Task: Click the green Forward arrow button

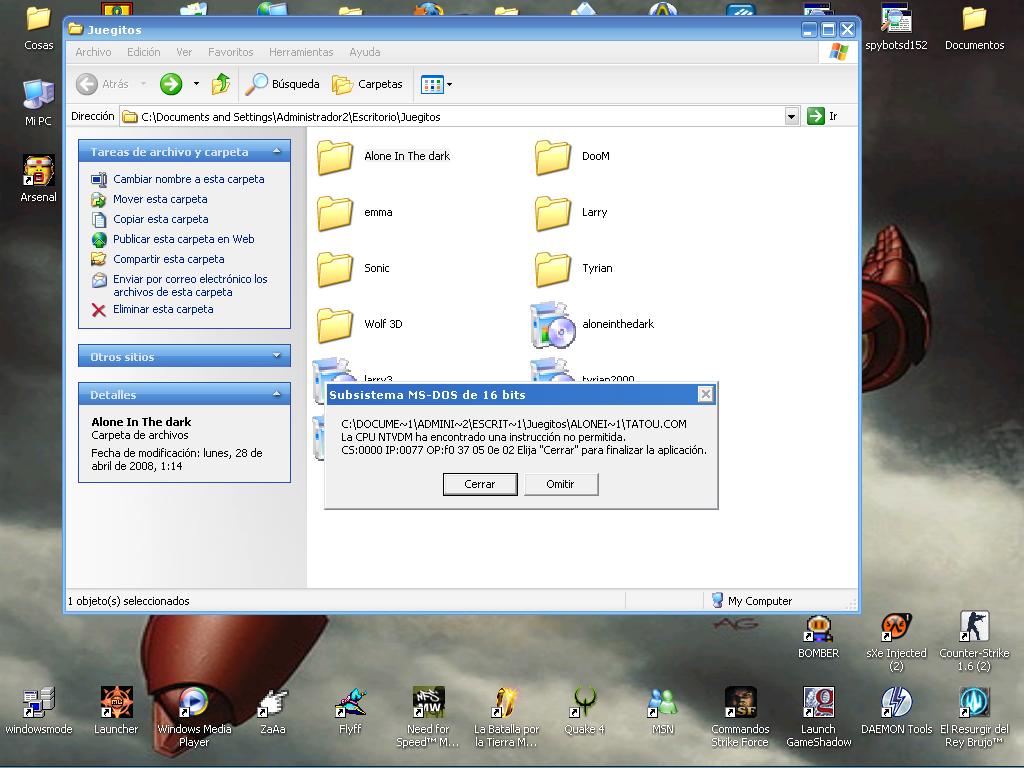Action: click(x=171, y=84)
